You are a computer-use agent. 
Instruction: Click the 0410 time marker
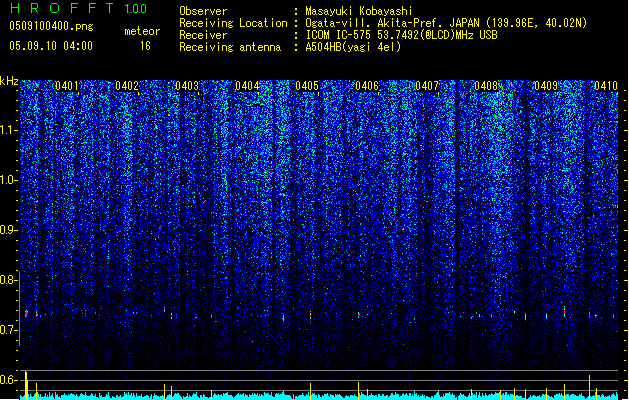point(606,86)
